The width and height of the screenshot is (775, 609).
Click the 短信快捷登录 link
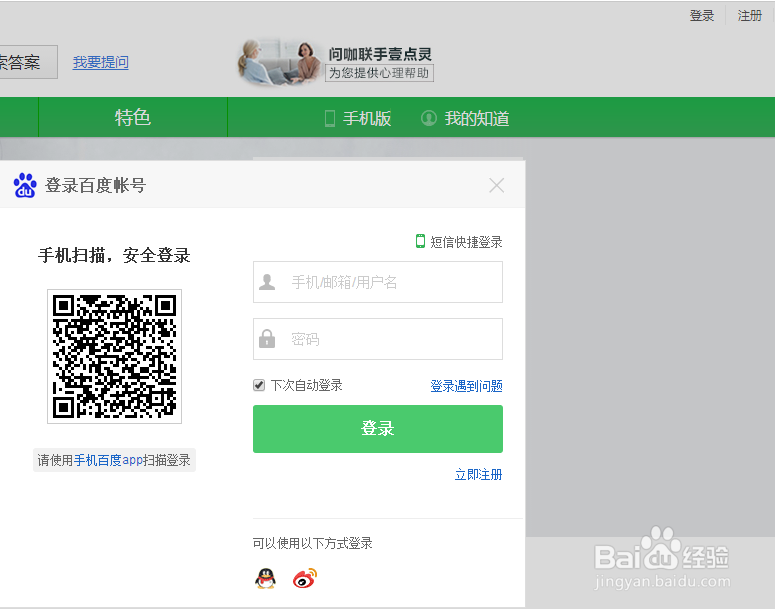[x=466, y=242]
